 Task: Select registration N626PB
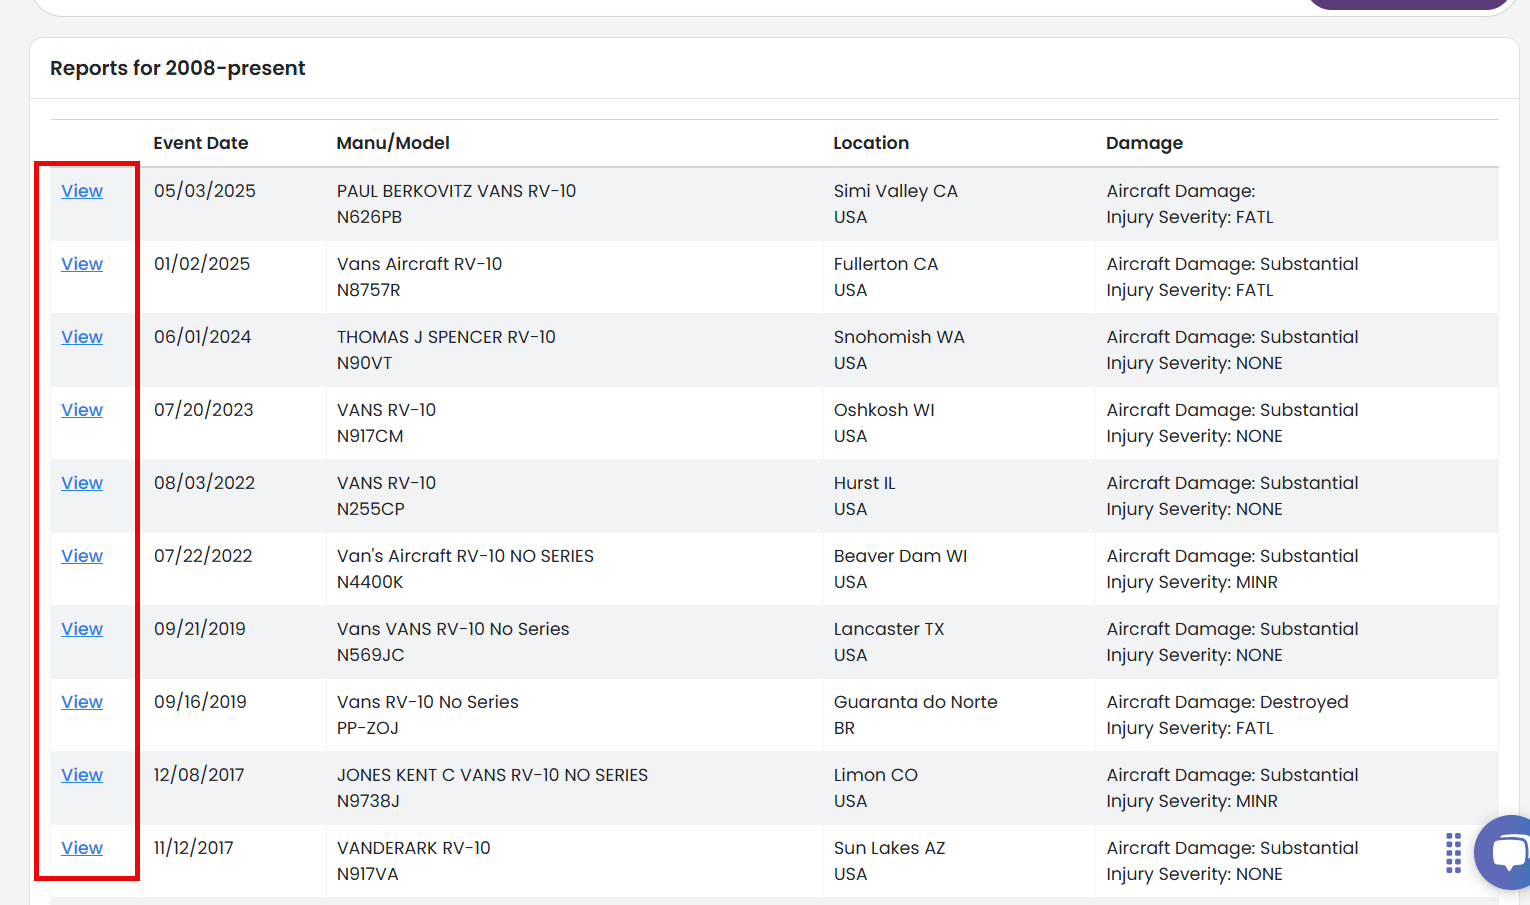click(369, 217)
